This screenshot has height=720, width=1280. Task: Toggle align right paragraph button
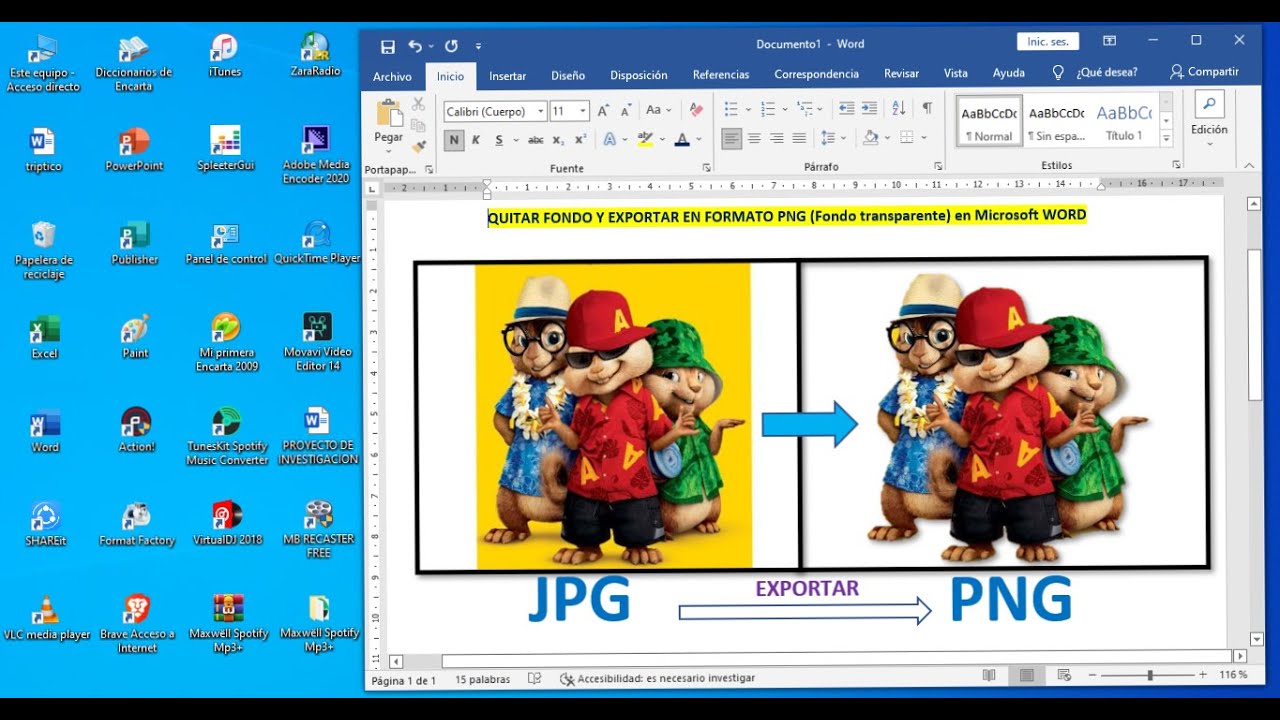(x=777, y=138)
